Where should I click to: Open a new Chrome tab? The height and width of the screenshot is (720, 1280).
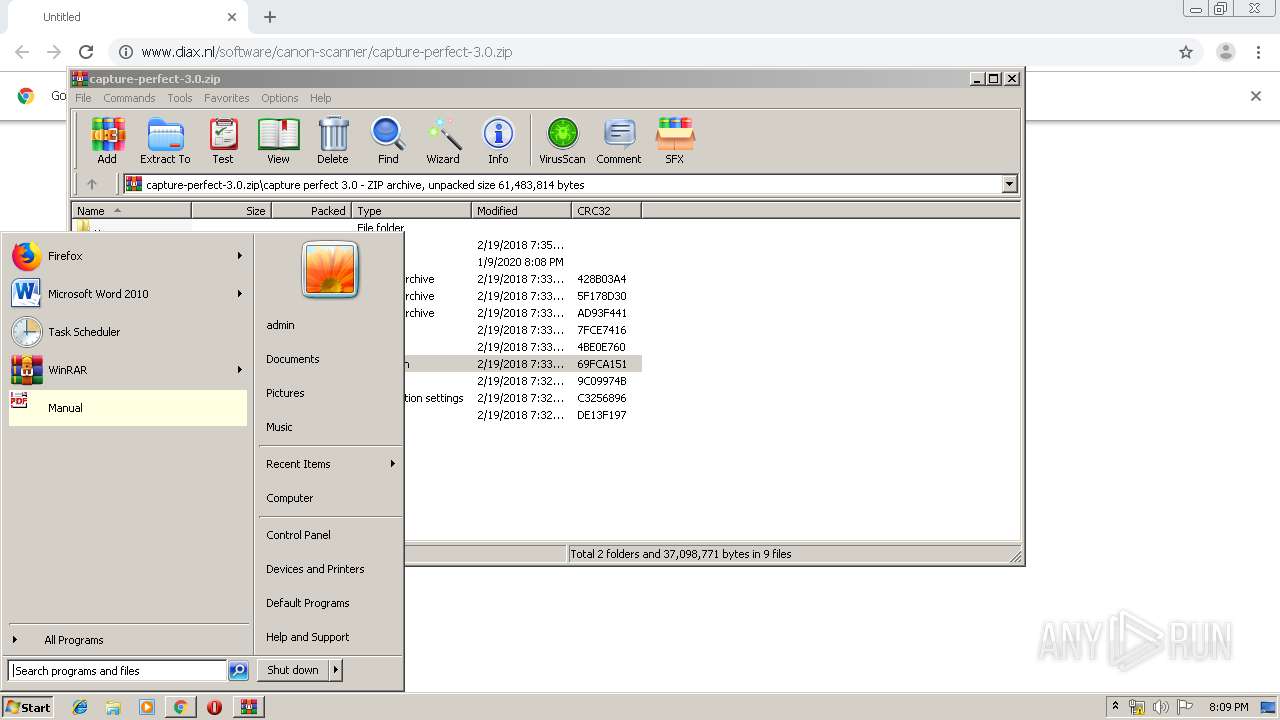(270, 17)
